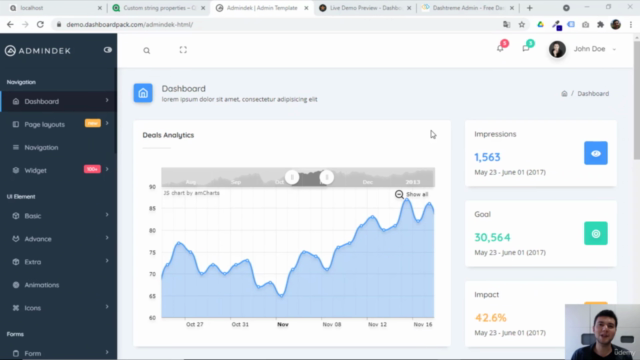640x360 pixels.
Task: Click the Deals Analytics heading
Action: (x=168, y=135)
